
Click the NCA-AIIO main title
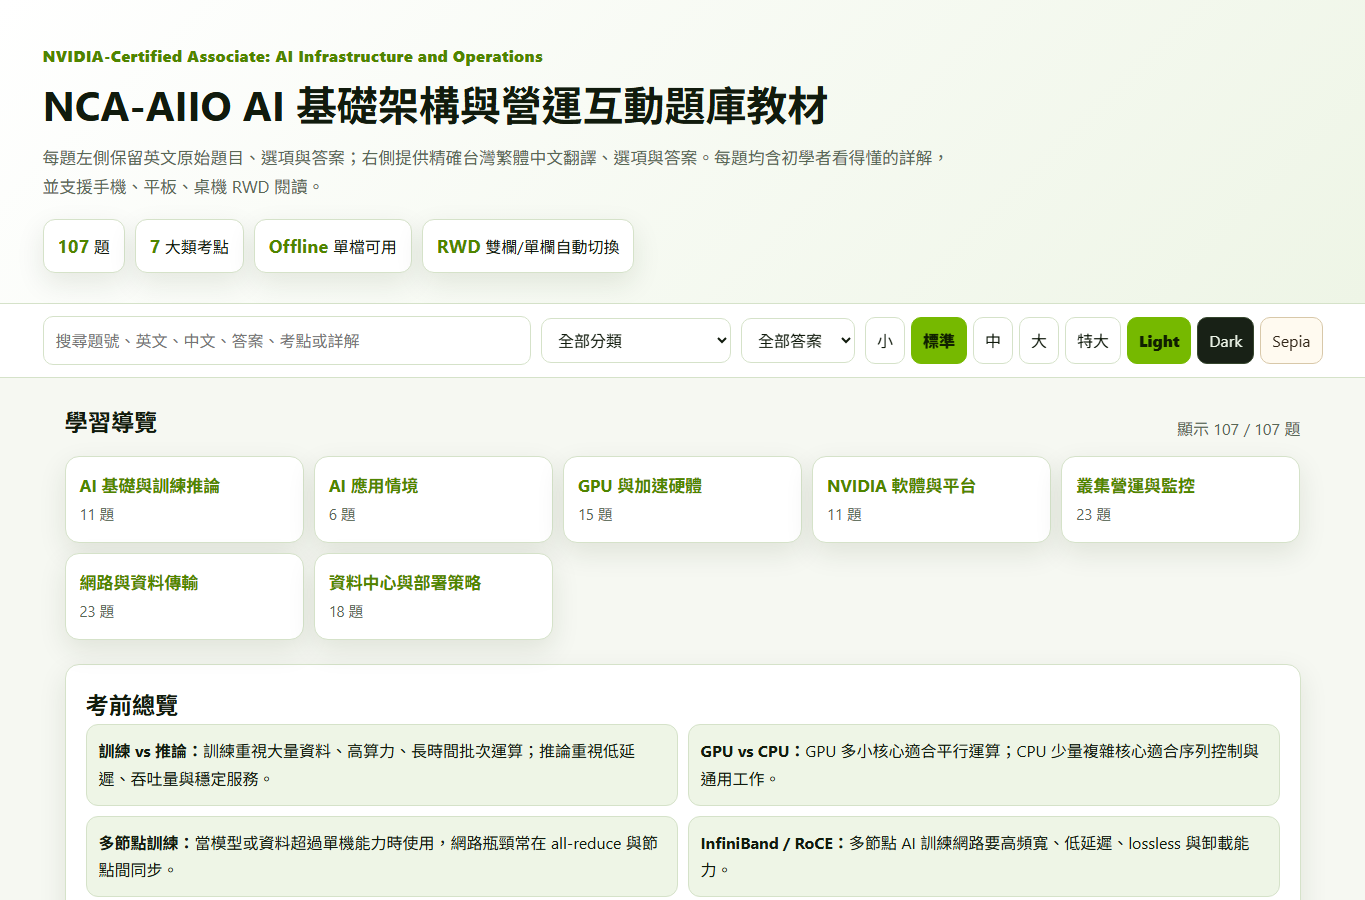tap(435, 106)
